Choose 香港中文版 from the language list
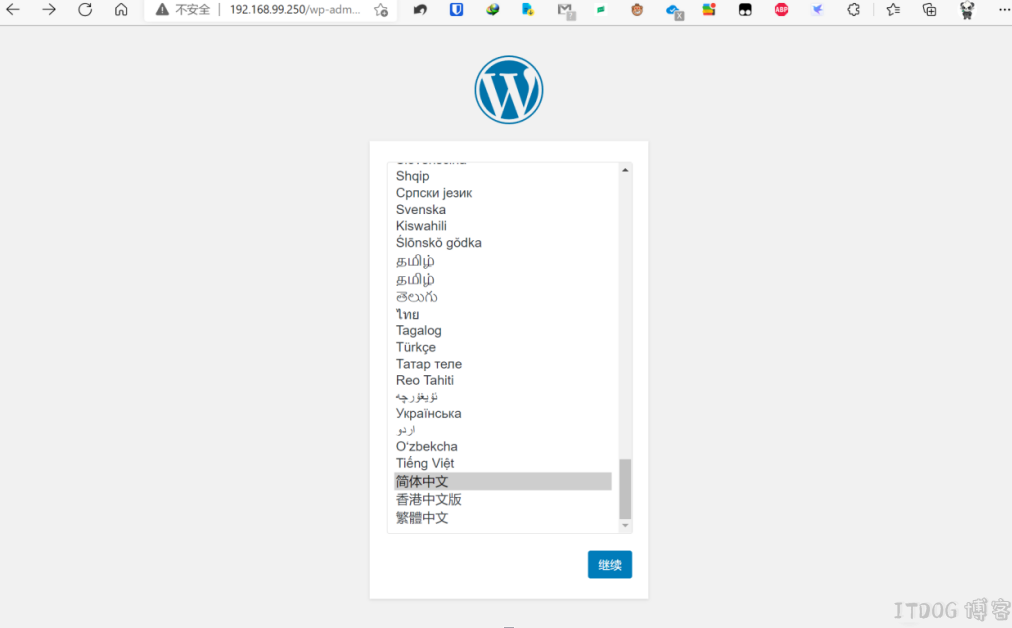This screenshot has width=1012, height=628. (503, 500)
